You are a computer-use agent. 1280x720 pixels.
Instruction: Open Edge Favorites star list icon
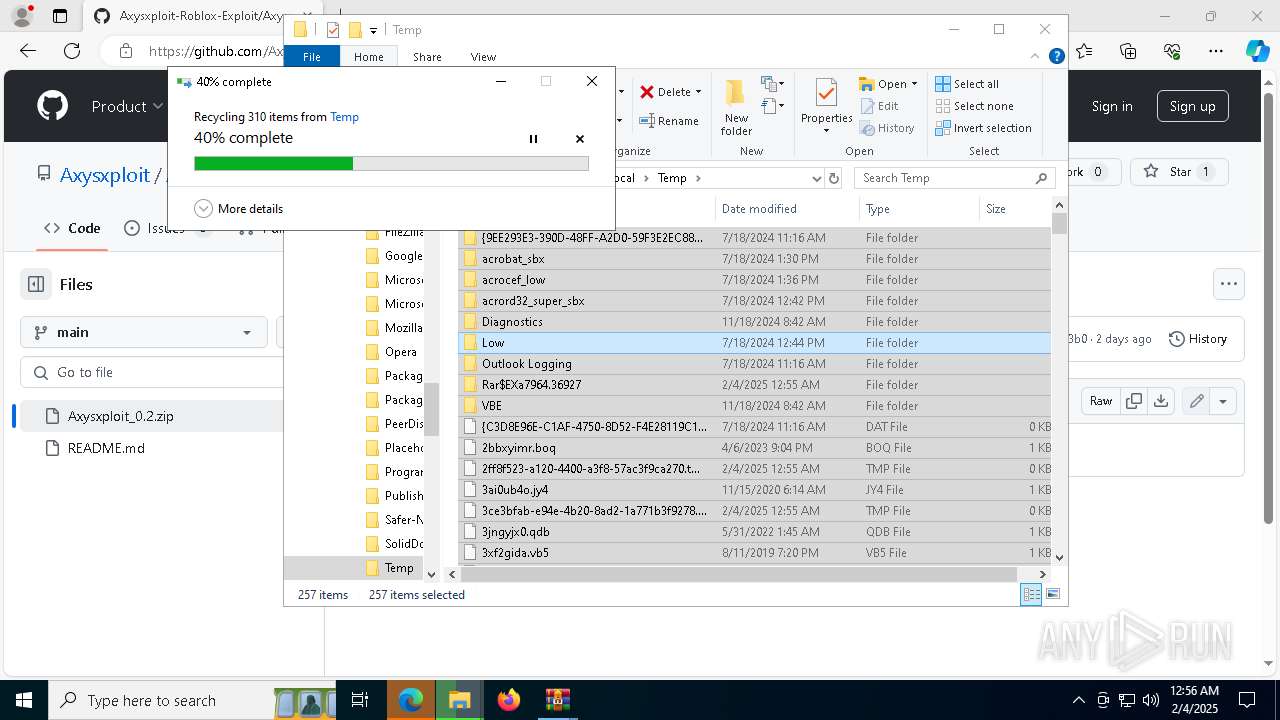[1085, 51]
